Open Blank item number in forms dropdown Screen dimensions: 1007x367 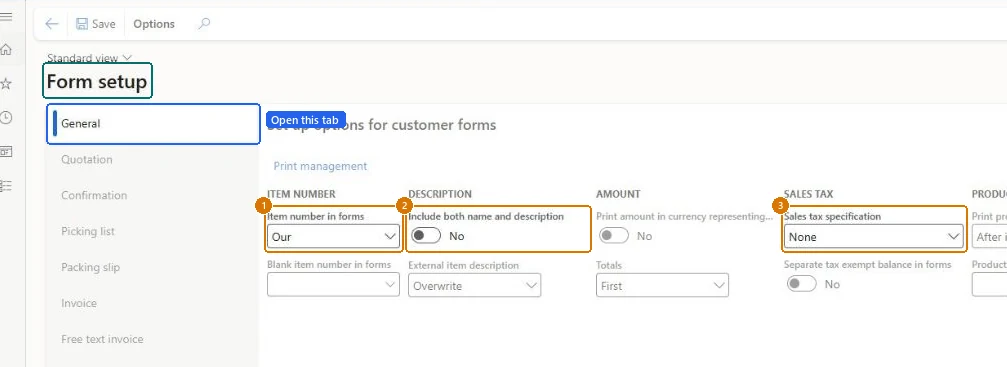tap(333, 285)
